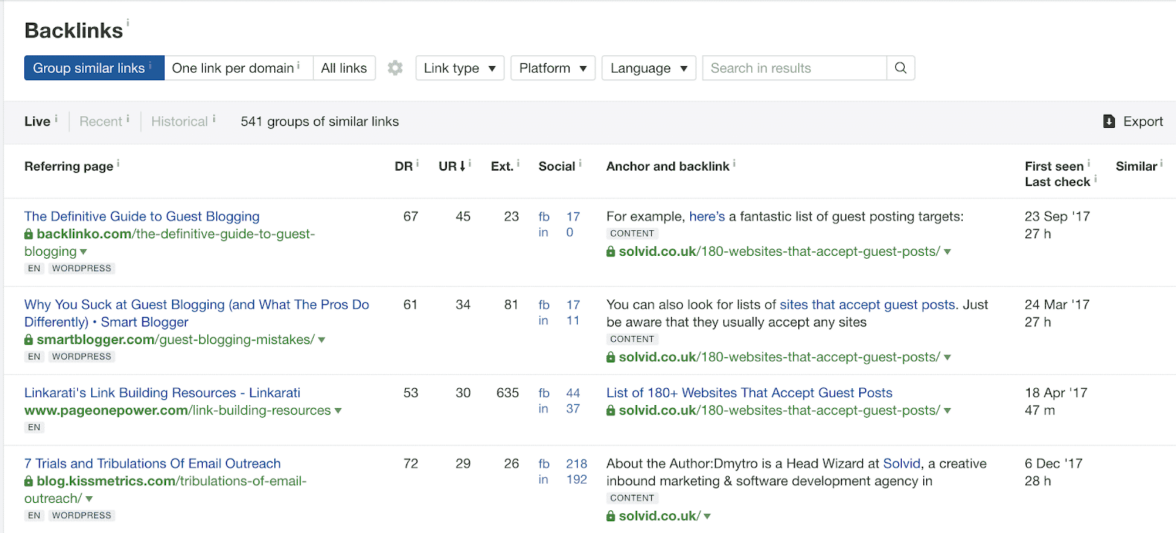Select the All links option
Viewport: 1176px width, 533px height.
click(x=344, y=68)
